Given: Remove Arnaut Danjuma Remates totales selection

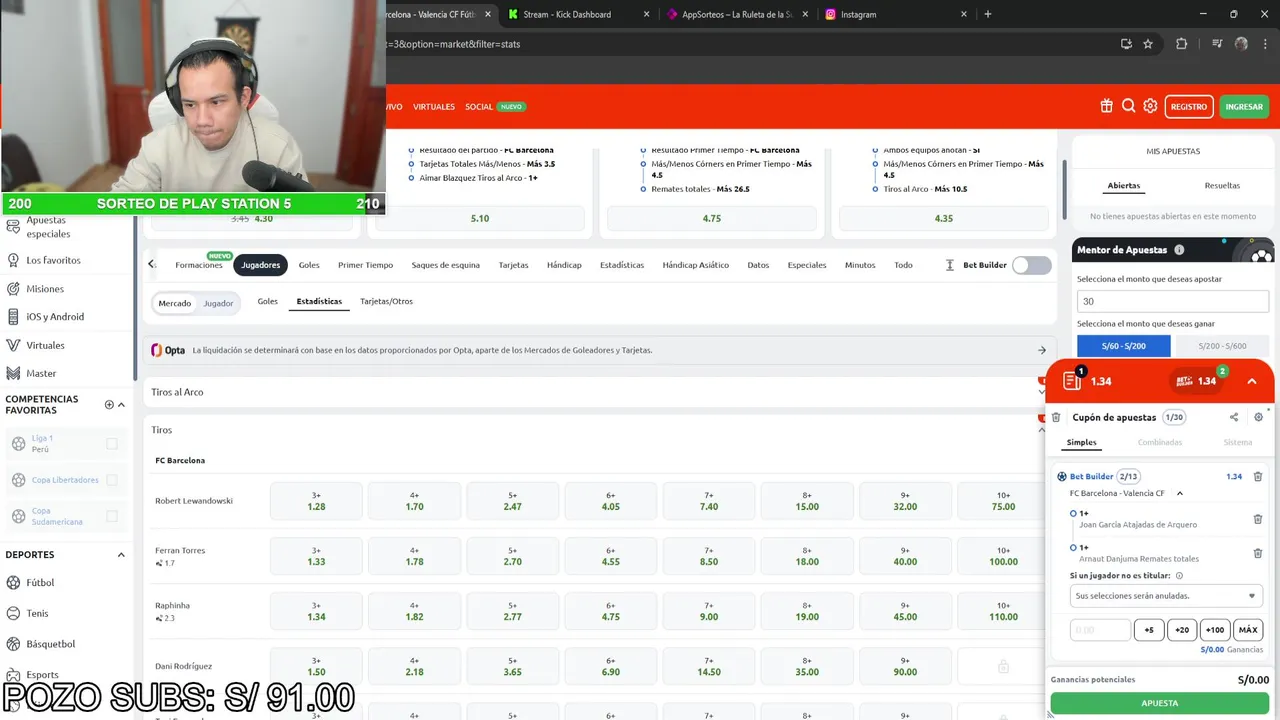Looking at the screenshot, I should tap(1258, 553).
